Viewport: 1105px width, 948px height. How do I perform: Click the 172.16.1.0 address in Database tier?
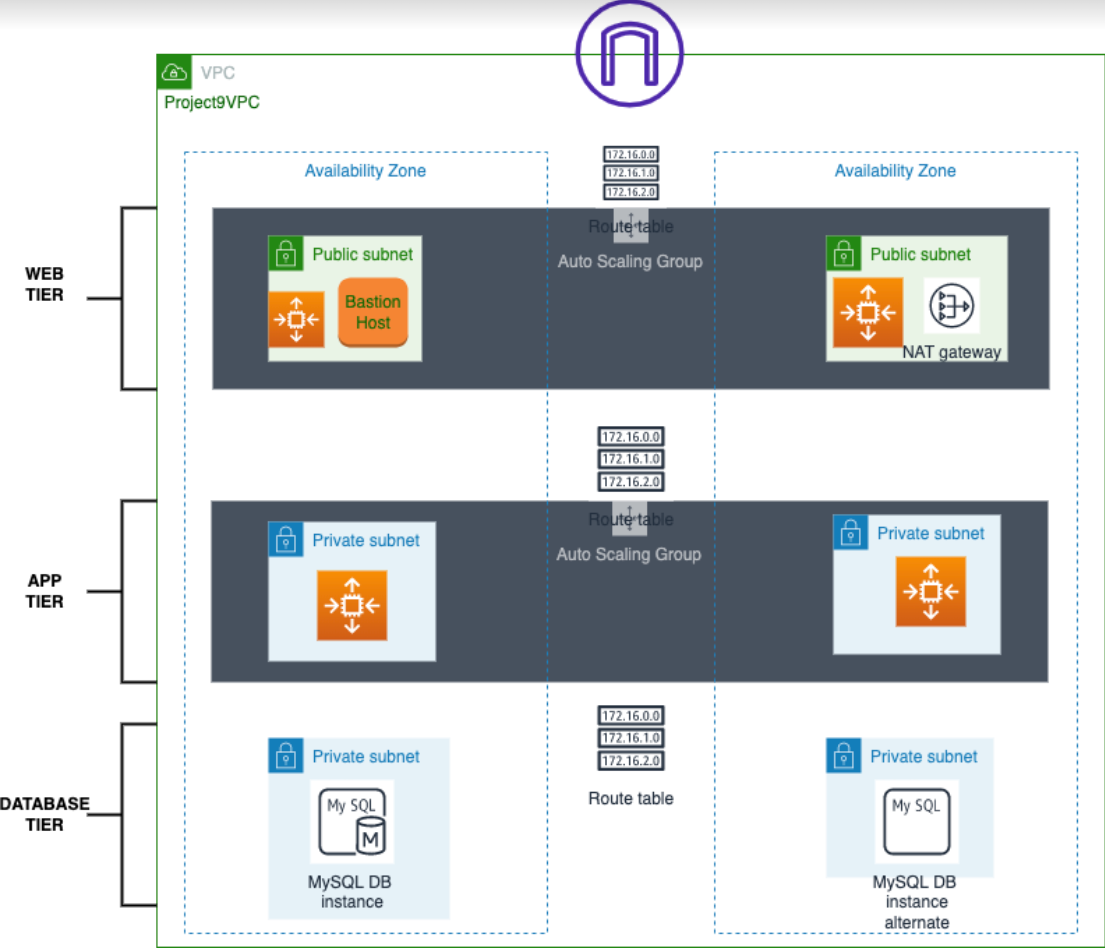tap(630, 738)
